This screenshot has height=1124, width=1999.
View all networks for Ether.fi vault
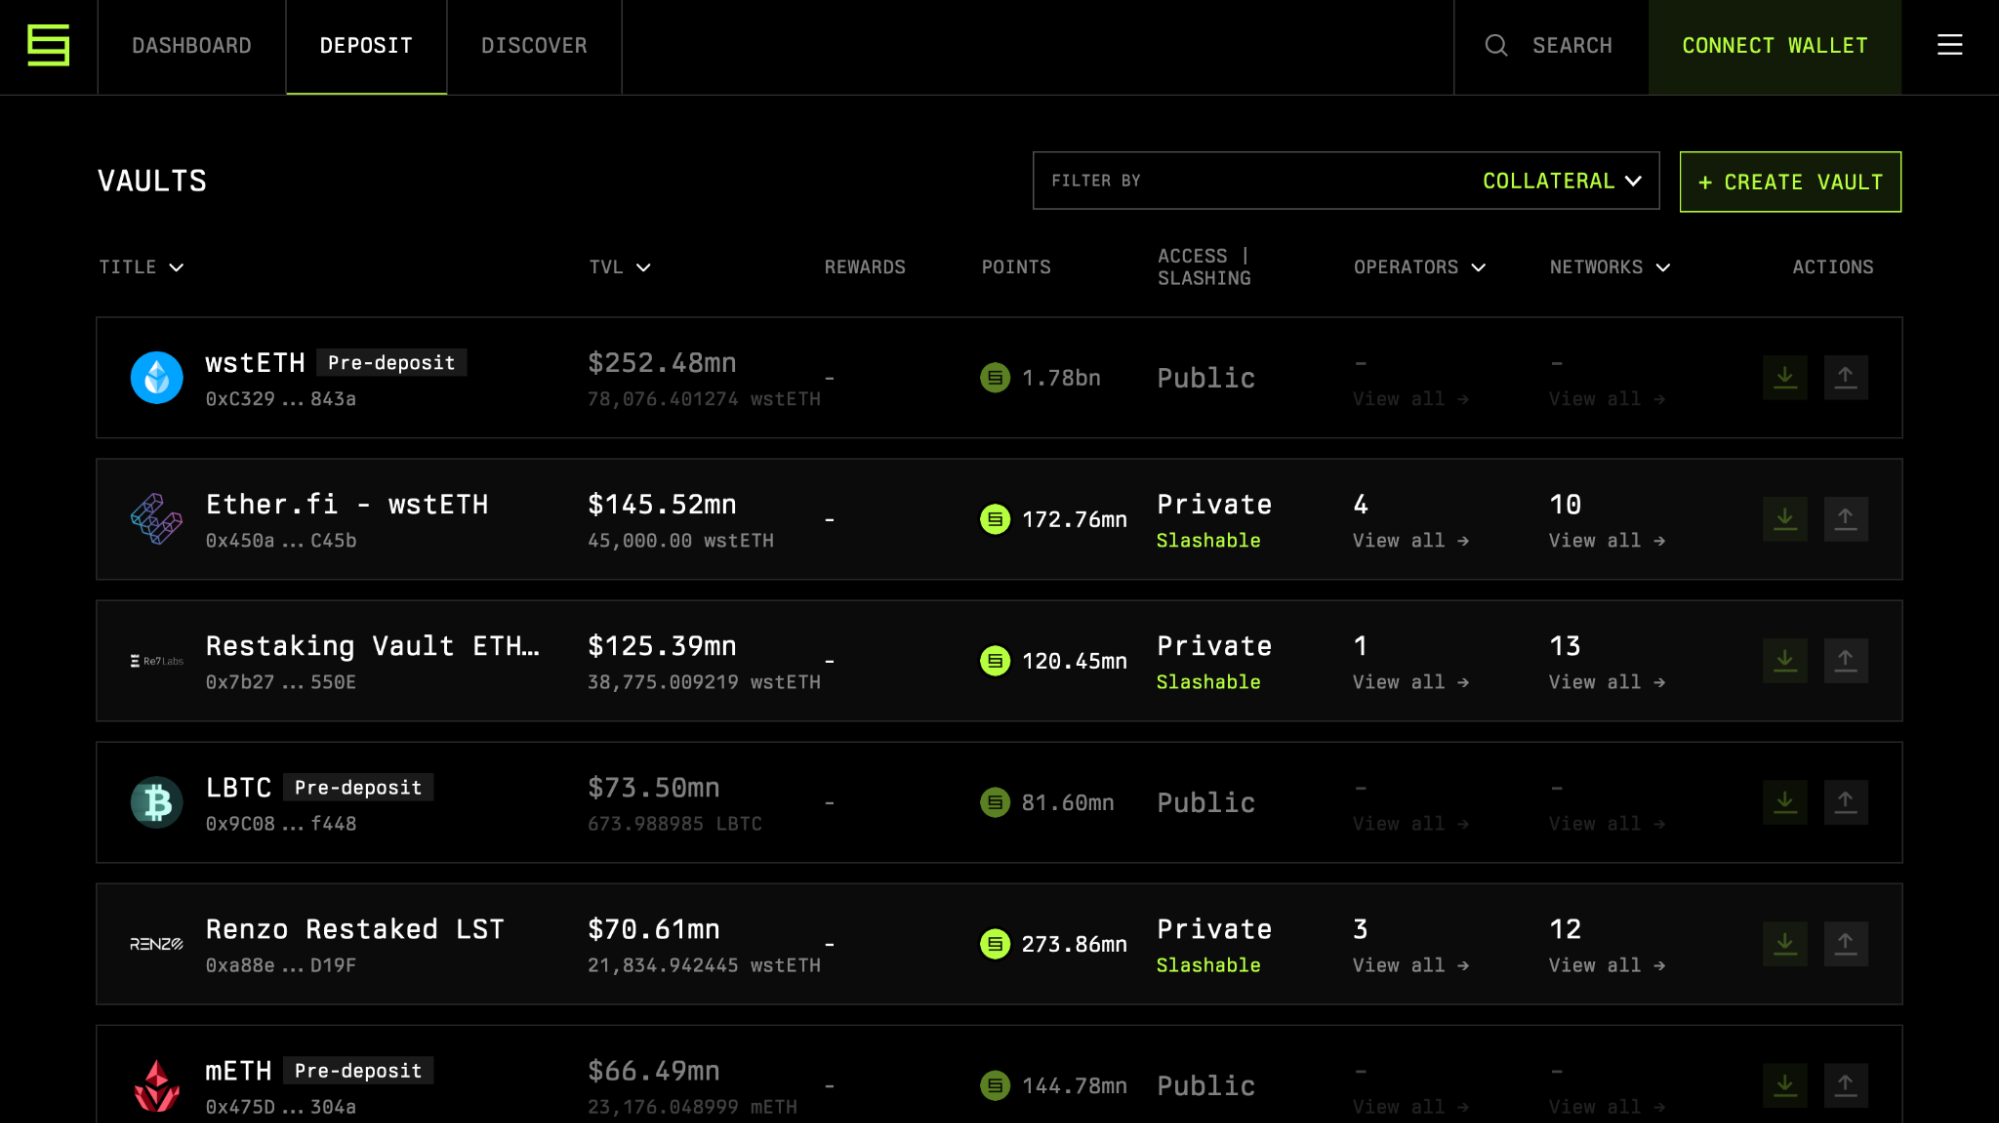point(1606,541)
